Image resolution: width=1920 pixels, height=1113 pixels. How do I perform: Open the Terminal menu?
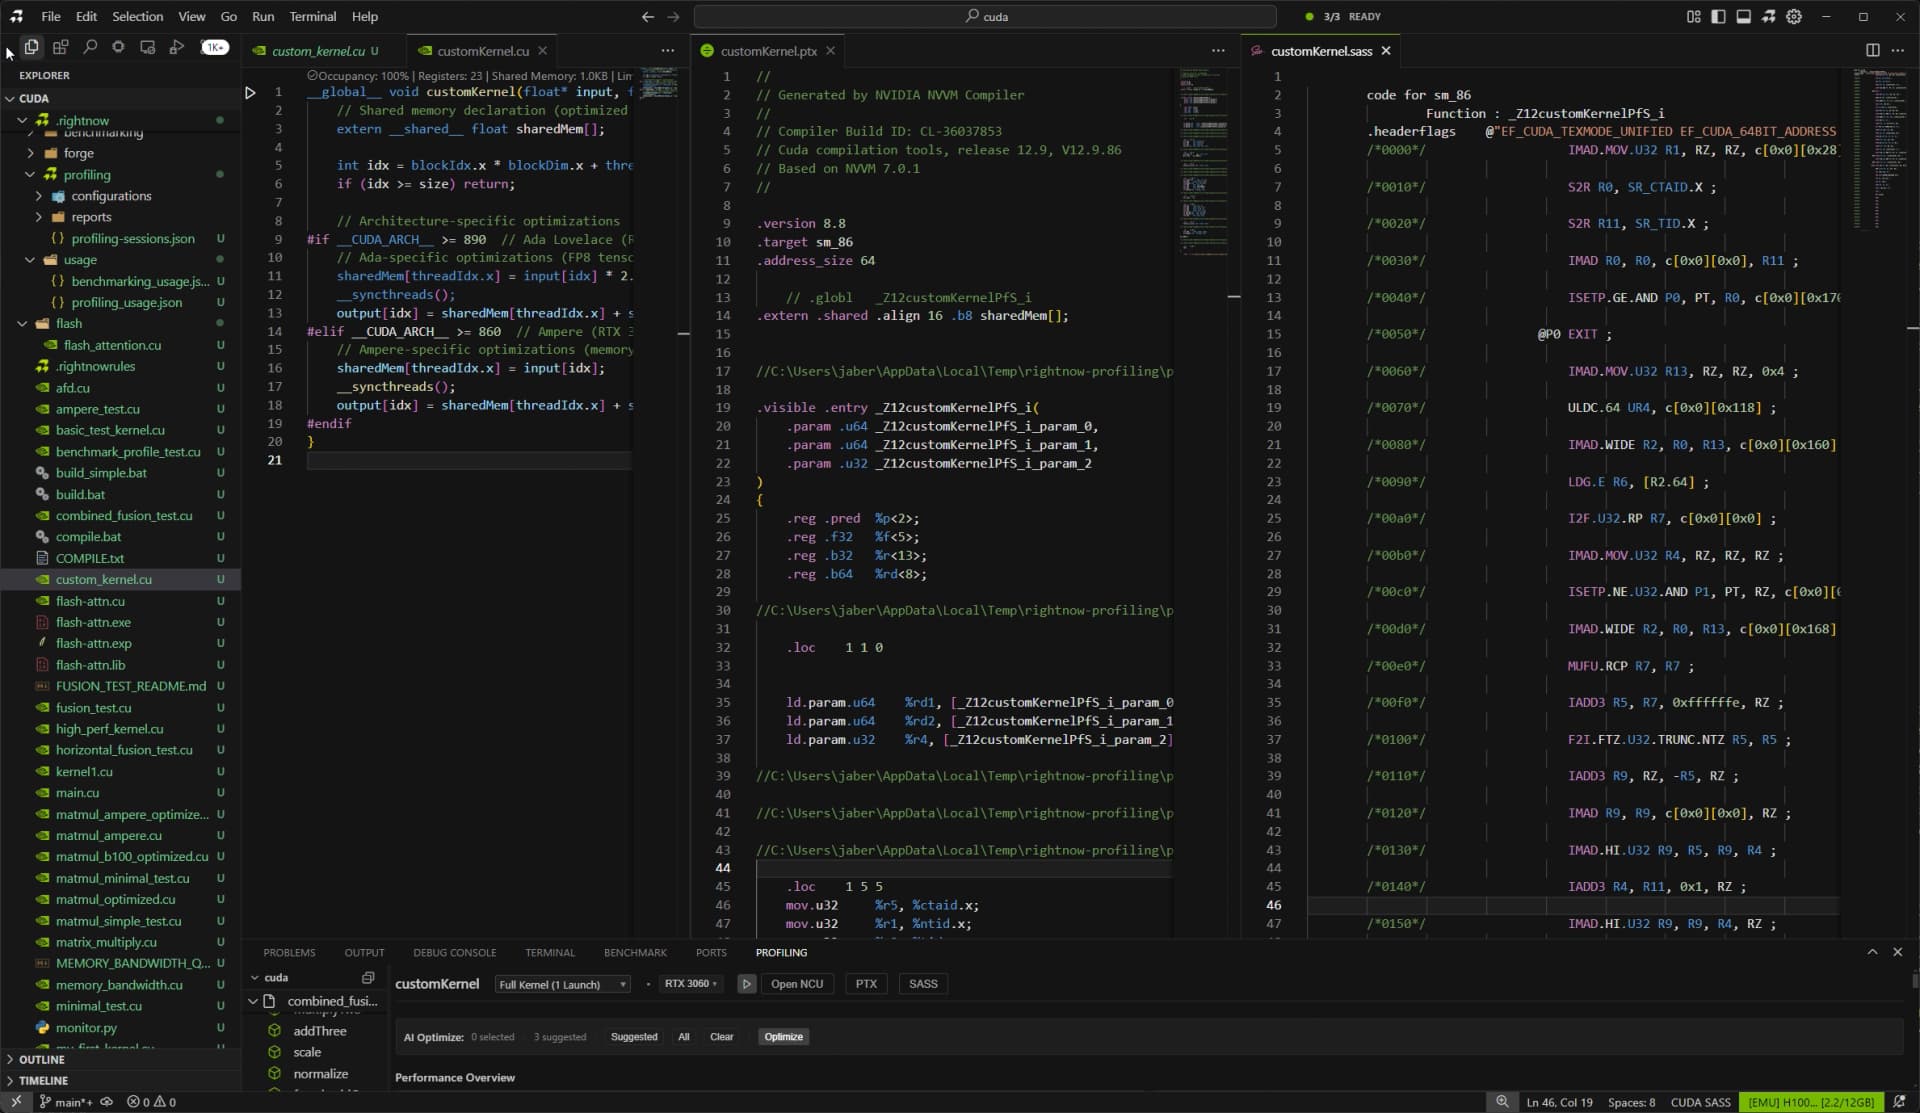(312, 16)
